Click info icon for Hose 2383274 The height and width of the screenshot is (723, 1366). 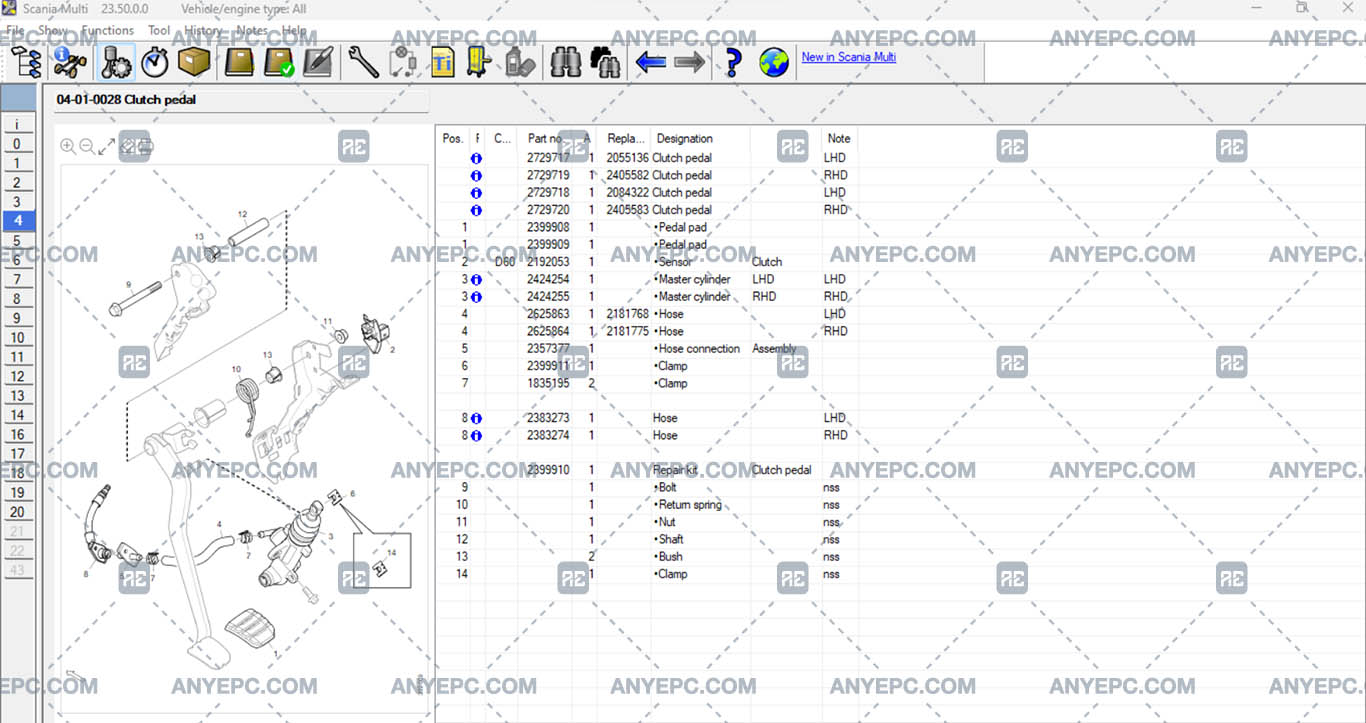476,436
